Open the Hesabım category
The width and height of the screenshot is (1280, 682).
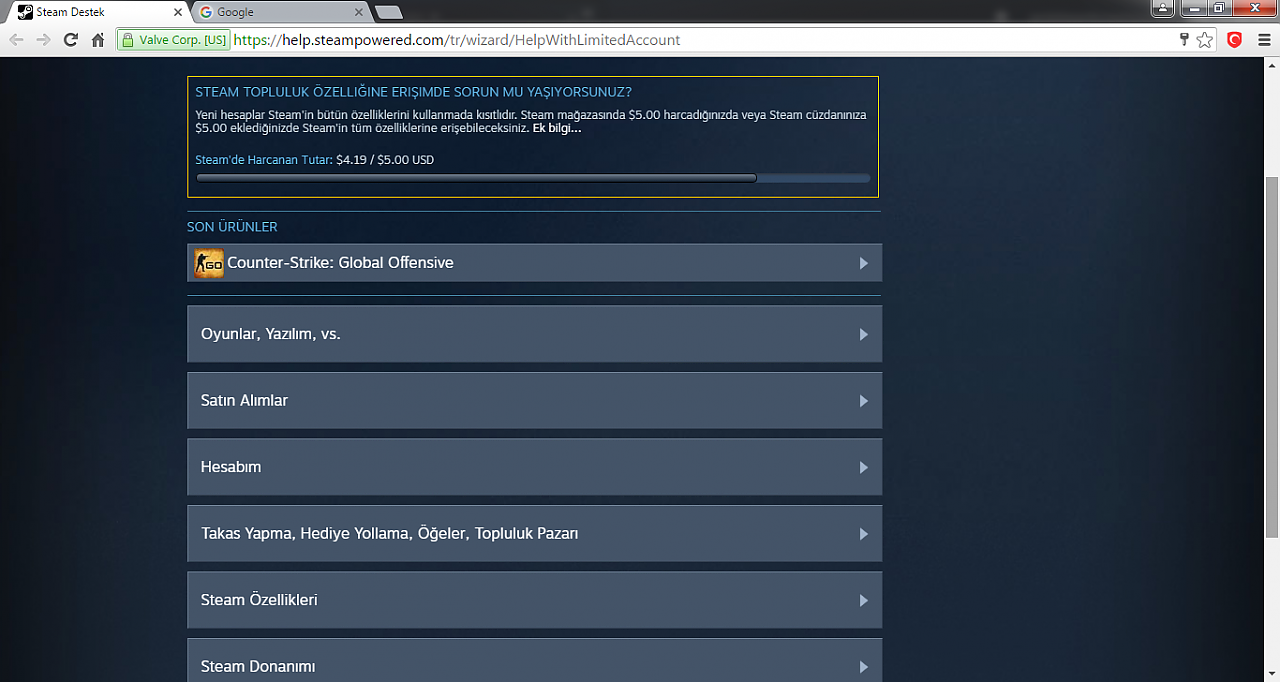tap(534, 467)
